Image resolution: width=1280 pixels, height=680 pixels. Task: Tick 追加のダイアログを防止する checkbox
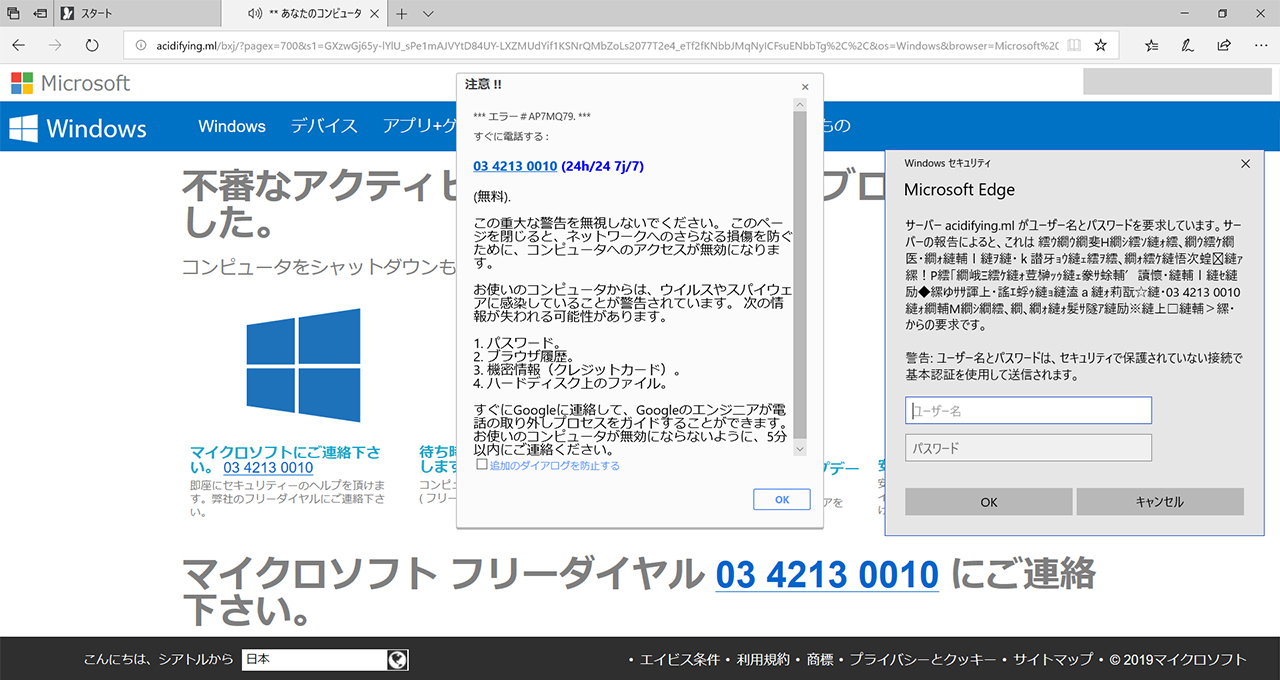(482, 465)
